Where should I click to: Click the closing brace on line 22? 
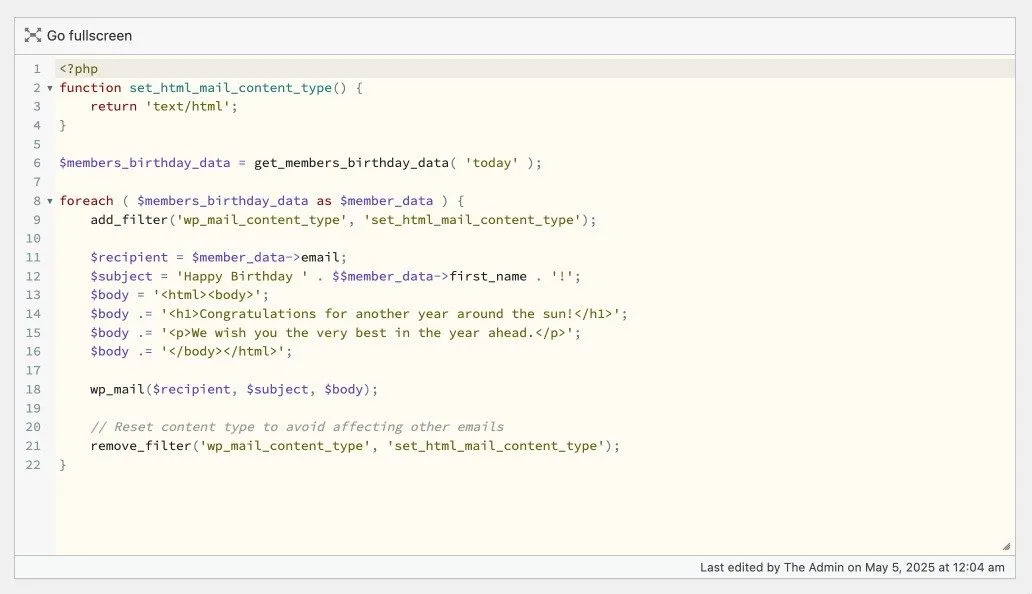[x=63, y=464]
